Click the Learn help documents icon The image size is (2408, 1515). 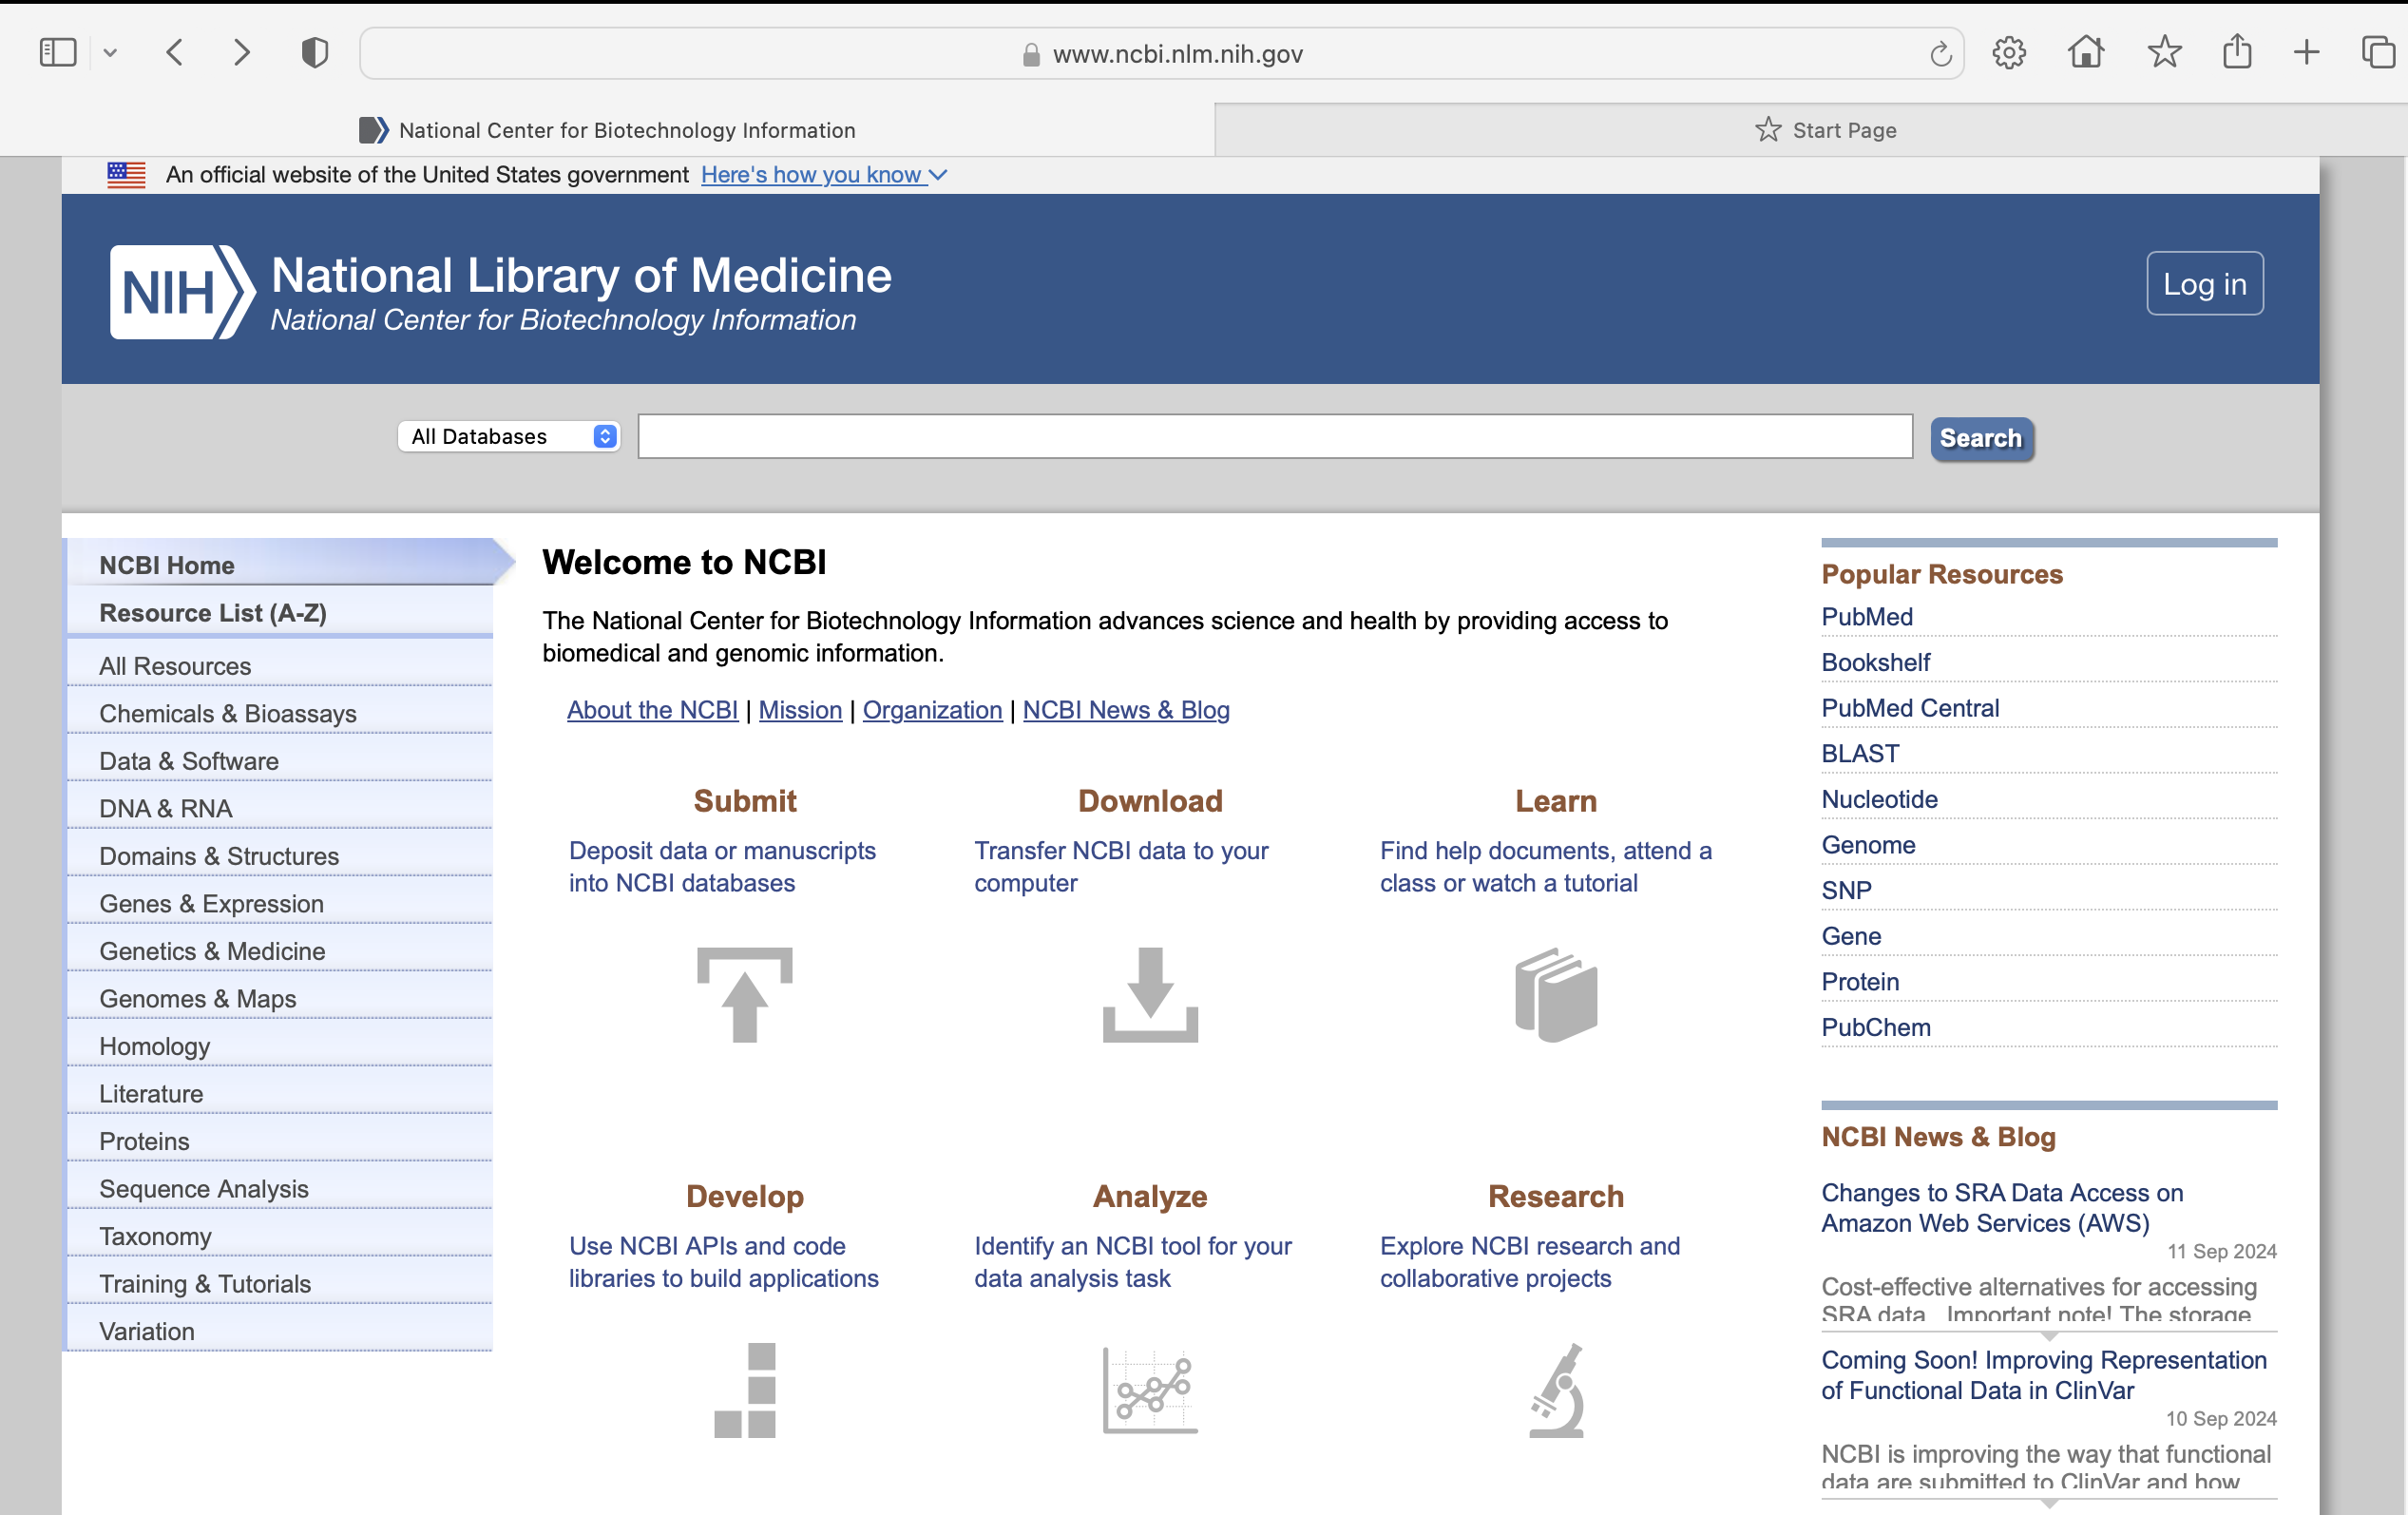tap(1553, 993)
